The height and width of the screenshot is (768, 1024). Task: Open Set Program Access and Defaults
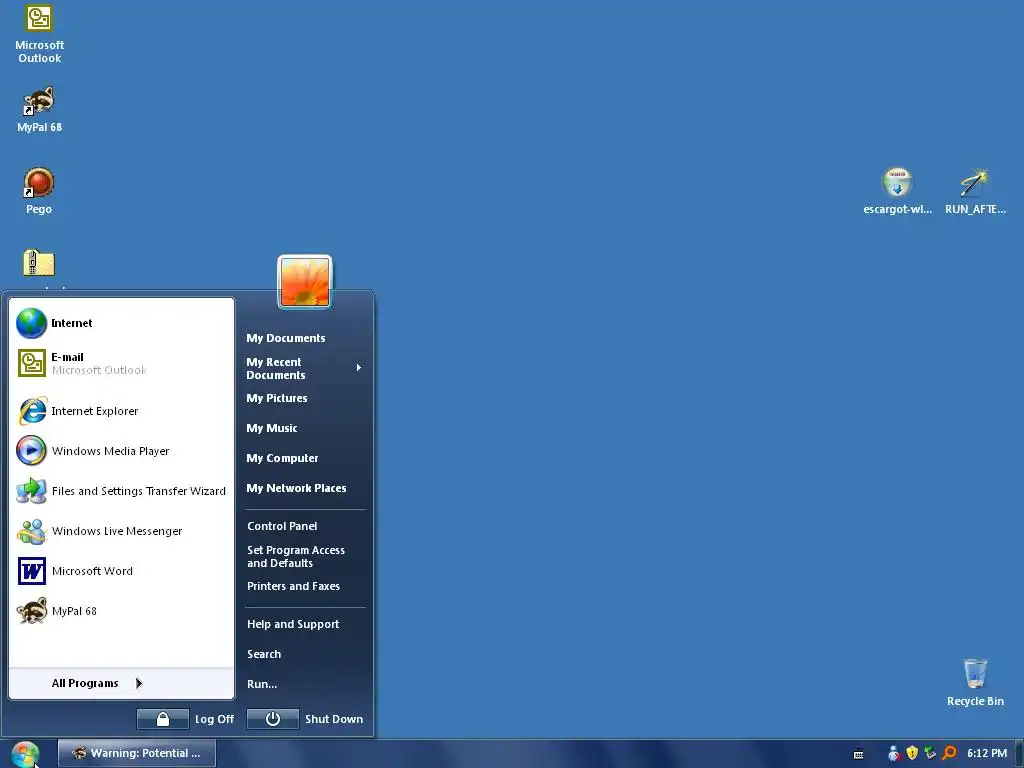tap(304, 556)
